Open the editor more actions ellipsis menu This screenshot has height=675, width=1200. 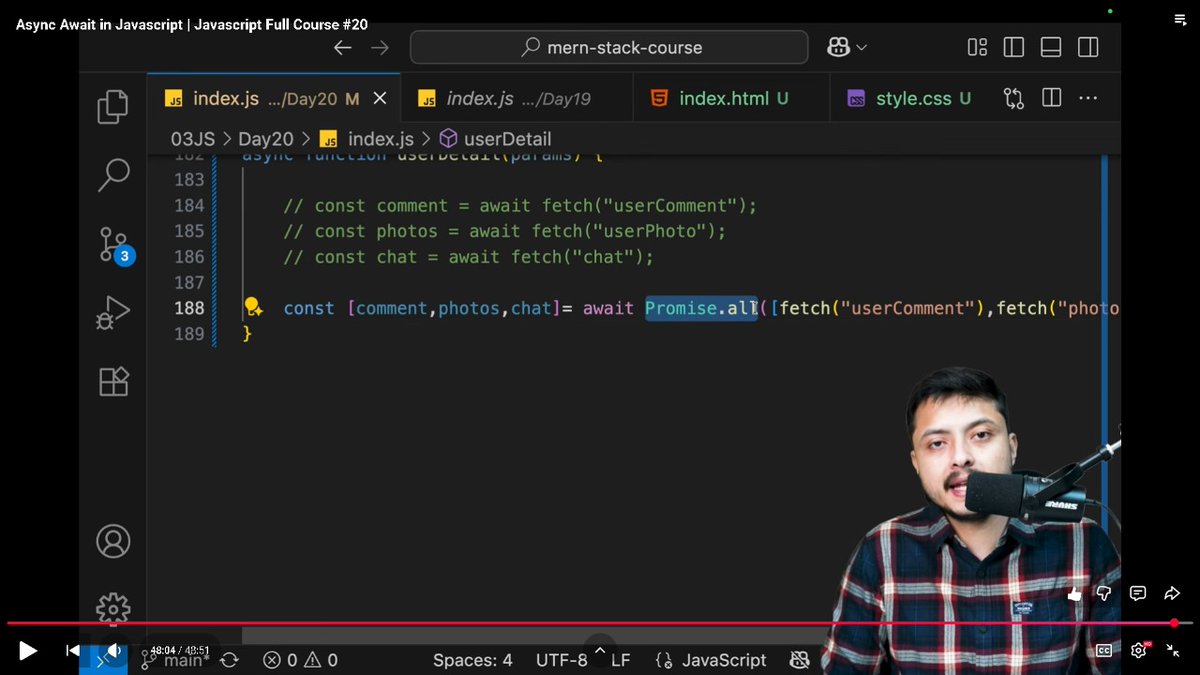tap(1088, 98)
